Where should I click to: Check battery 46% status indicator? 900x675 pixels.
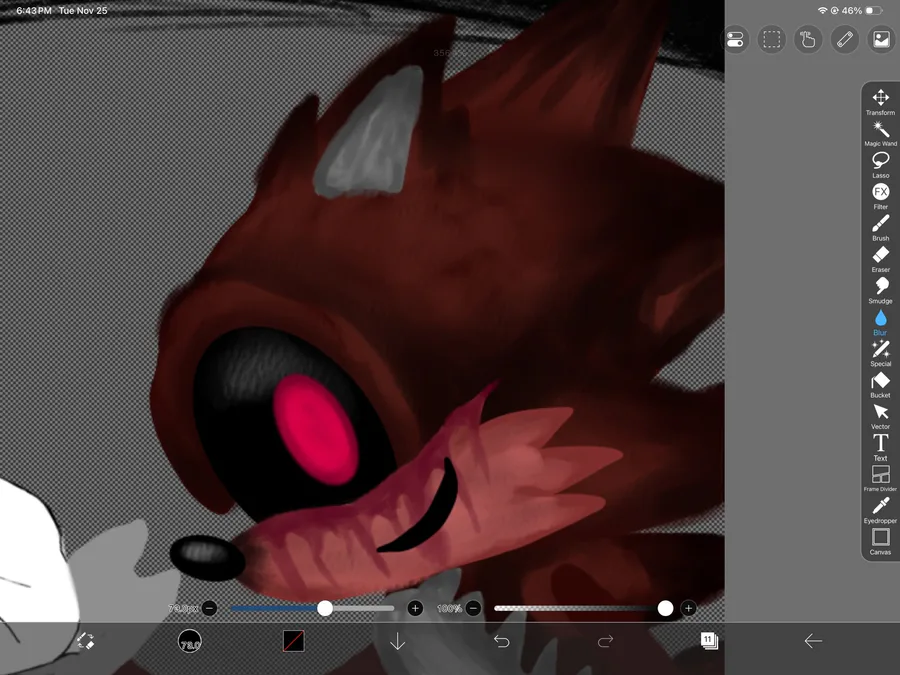coord(861,10)
